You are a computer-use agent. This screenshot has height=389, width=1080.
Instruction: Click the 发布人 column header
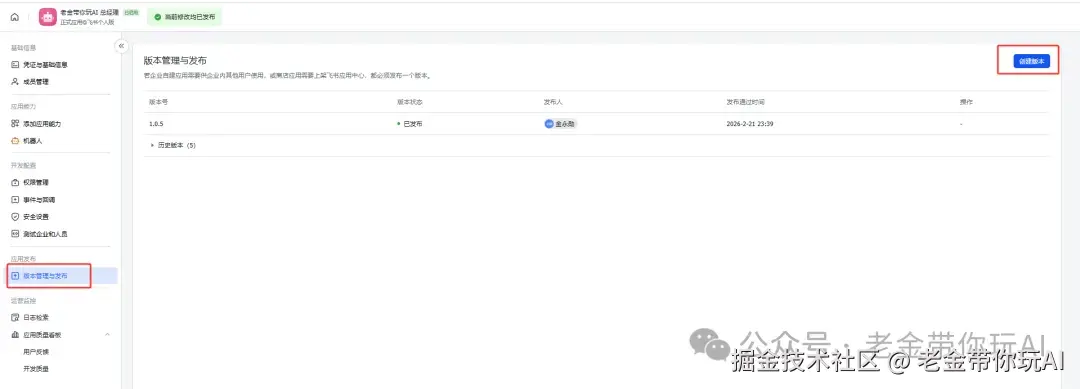point(553,102)
